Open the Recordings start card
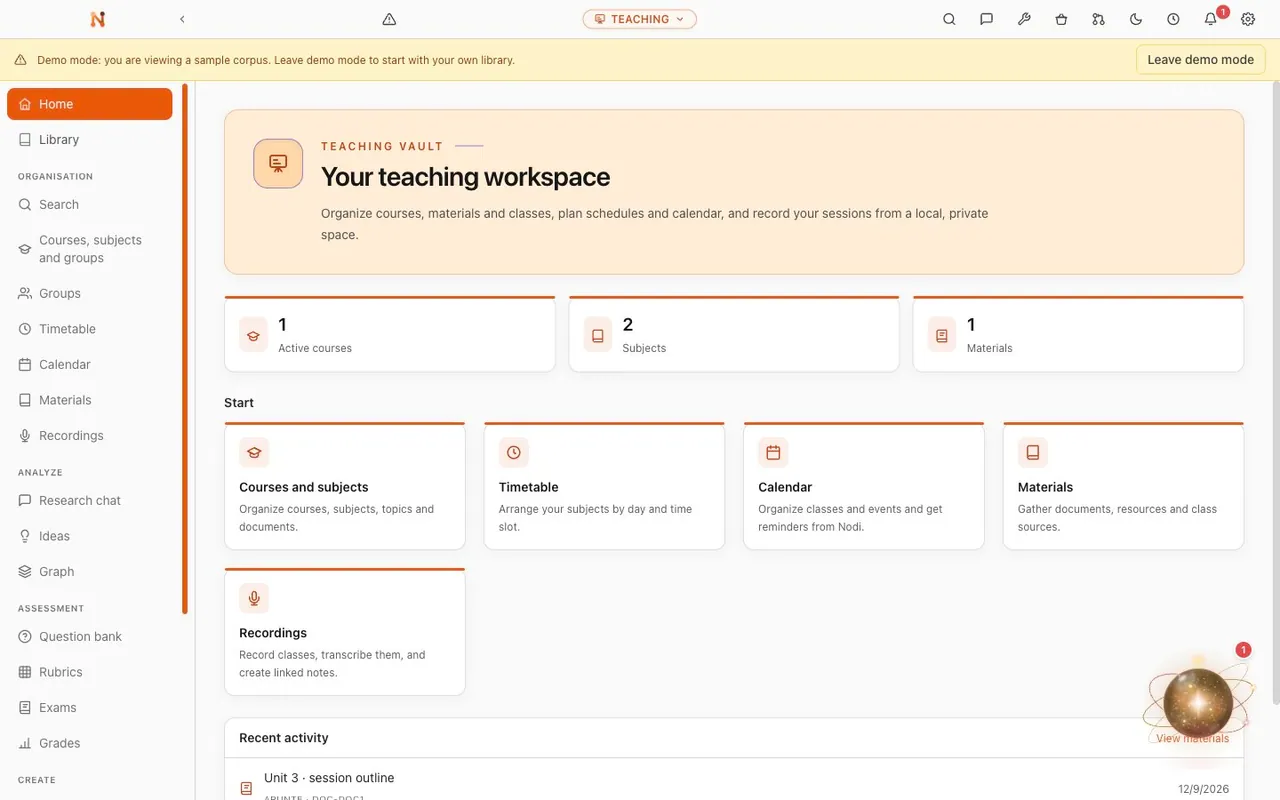This screenshot has width=1280, height=800. tap(345, 632)
